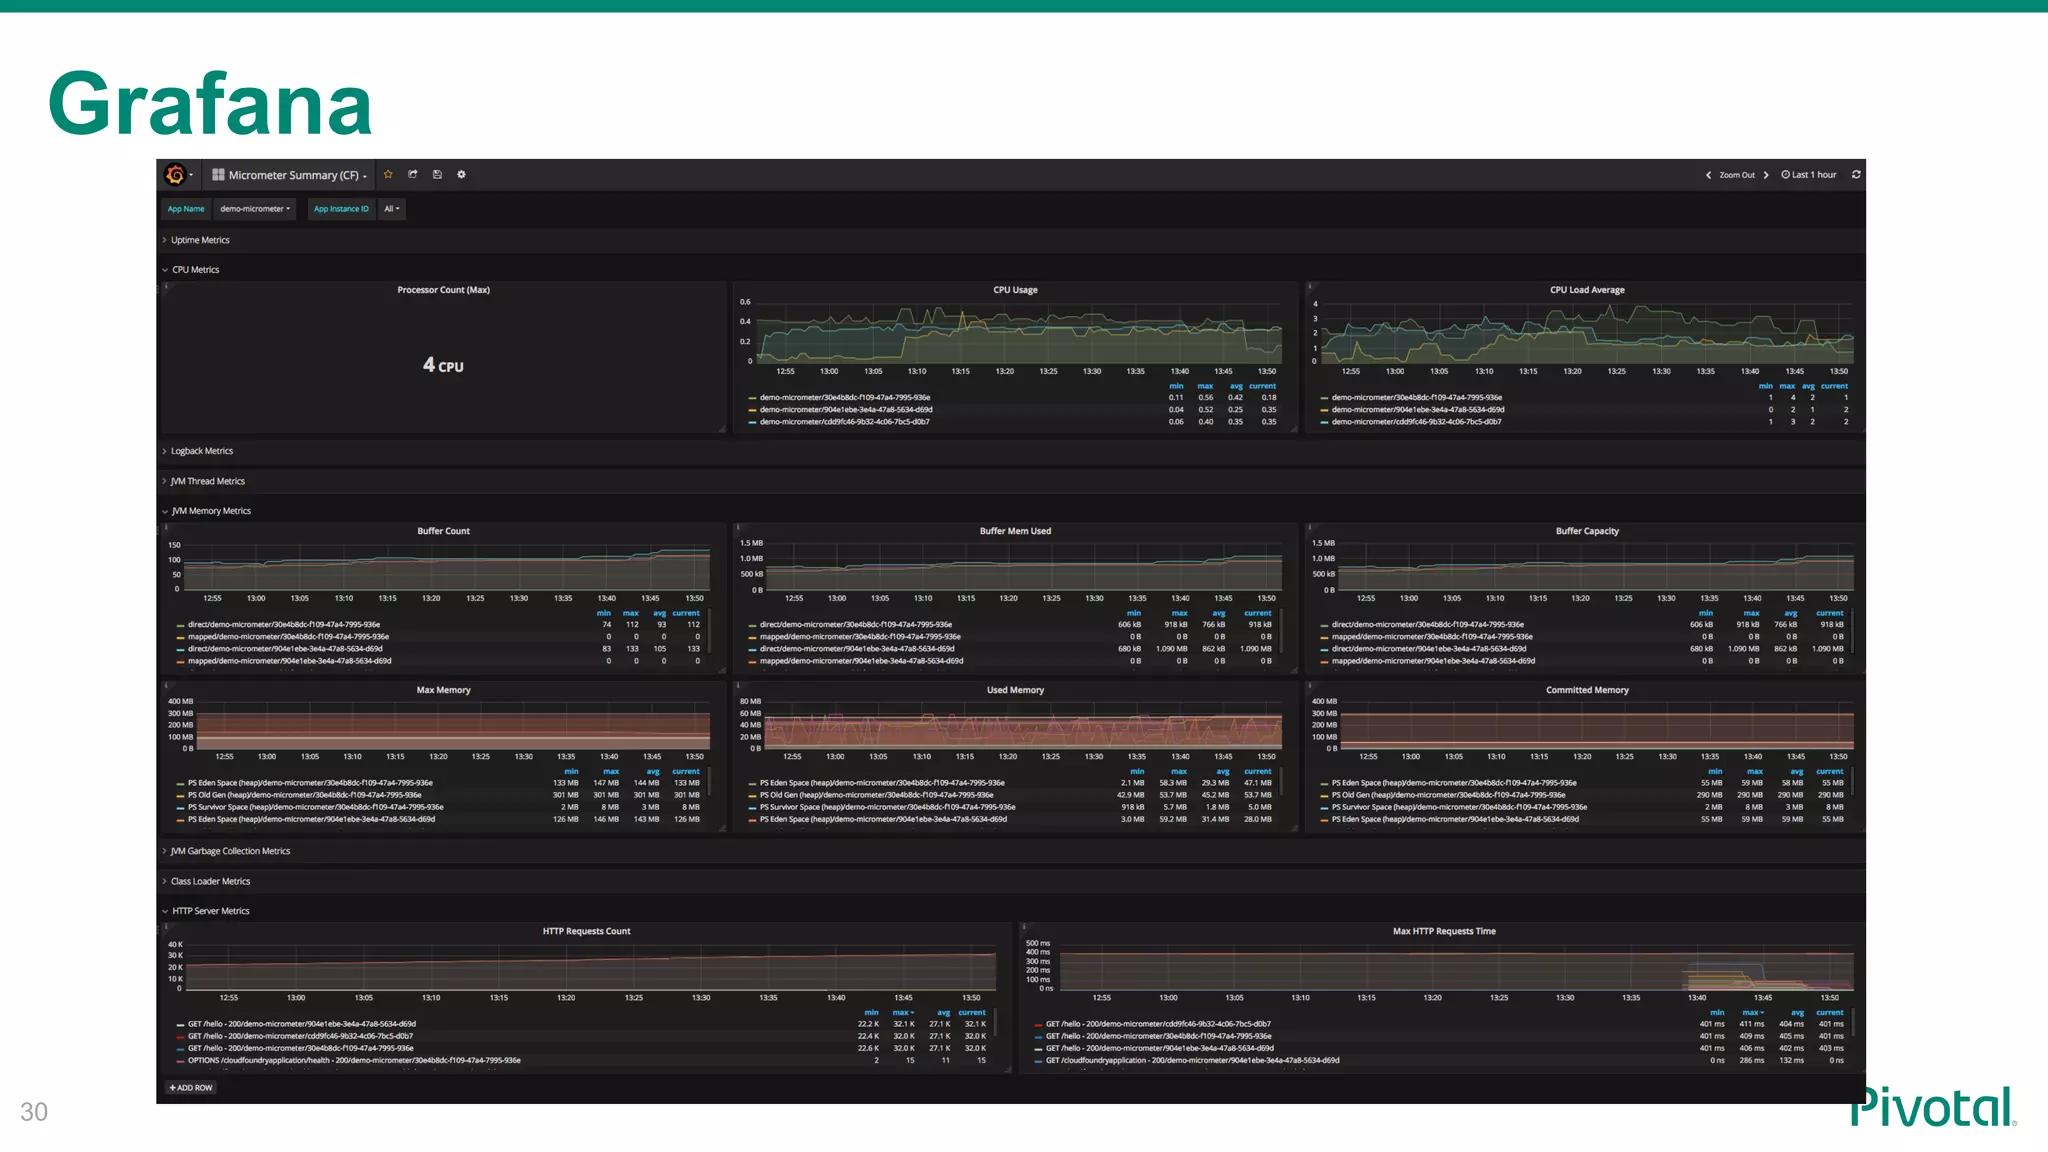Viewport: 2048px width, 1152px height.
Task: Expand the JVM Garbage Collection Metrics row
Action: [230, 851]
